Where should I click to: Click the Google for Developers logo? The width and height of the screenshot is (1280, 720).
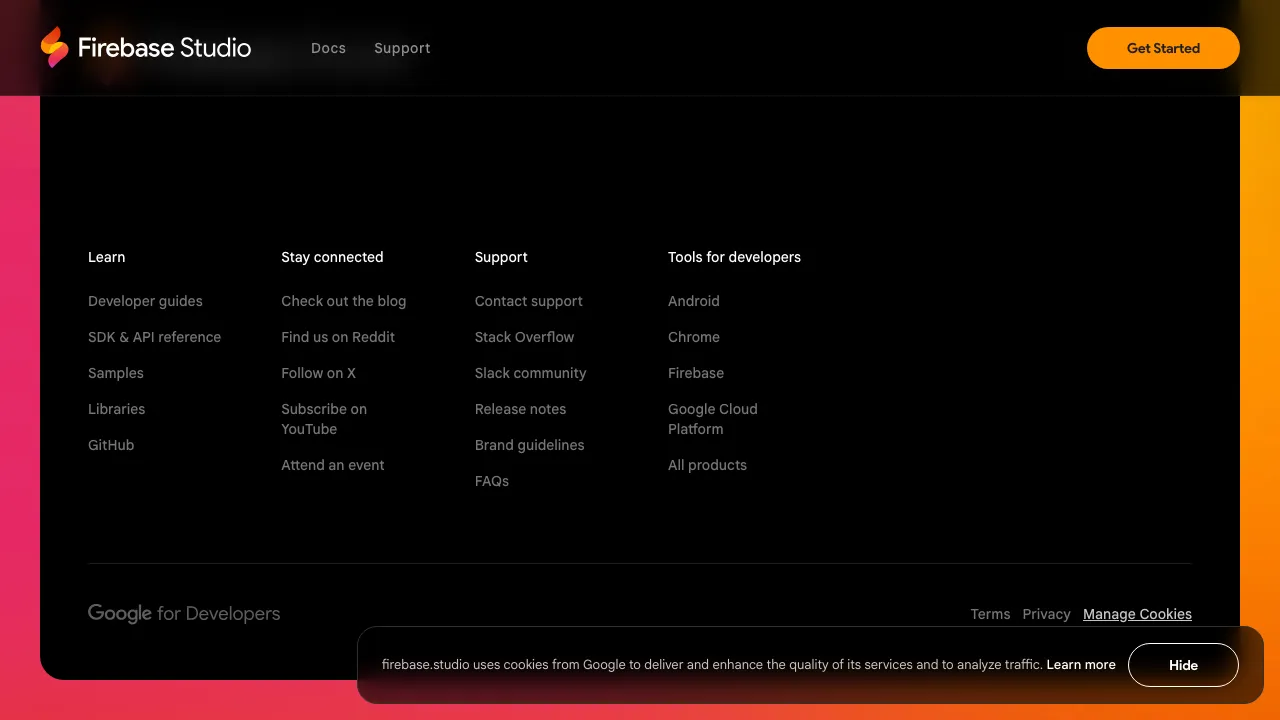click(183, 613)
